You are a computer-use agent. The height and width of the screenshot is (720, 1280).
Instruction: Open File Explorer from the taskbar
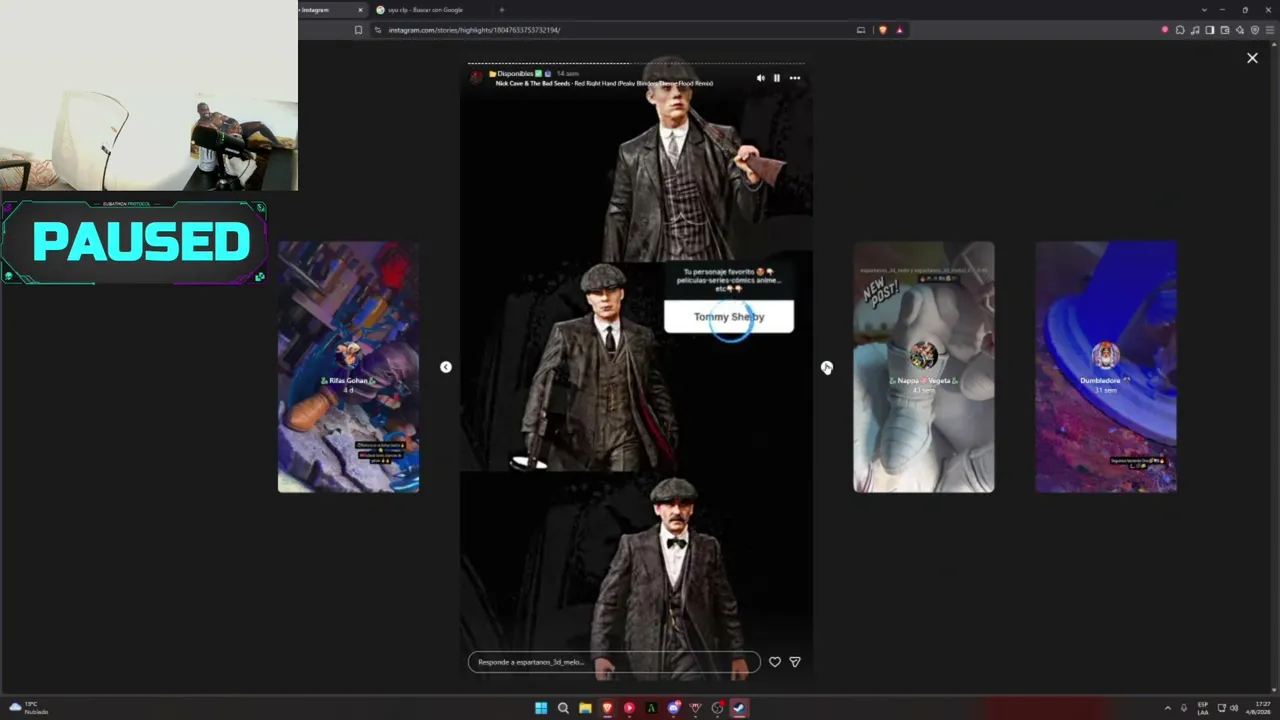pos(585,708)
